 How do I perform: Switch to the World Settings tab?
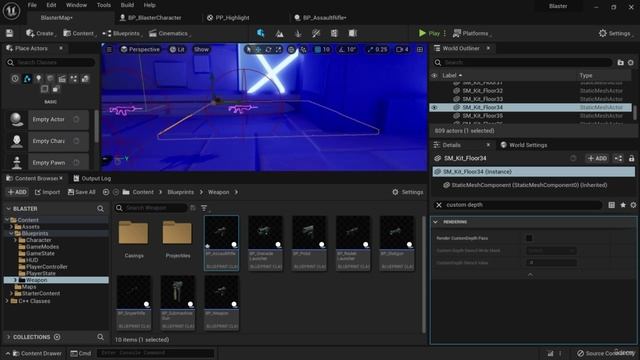pos(524,145)
